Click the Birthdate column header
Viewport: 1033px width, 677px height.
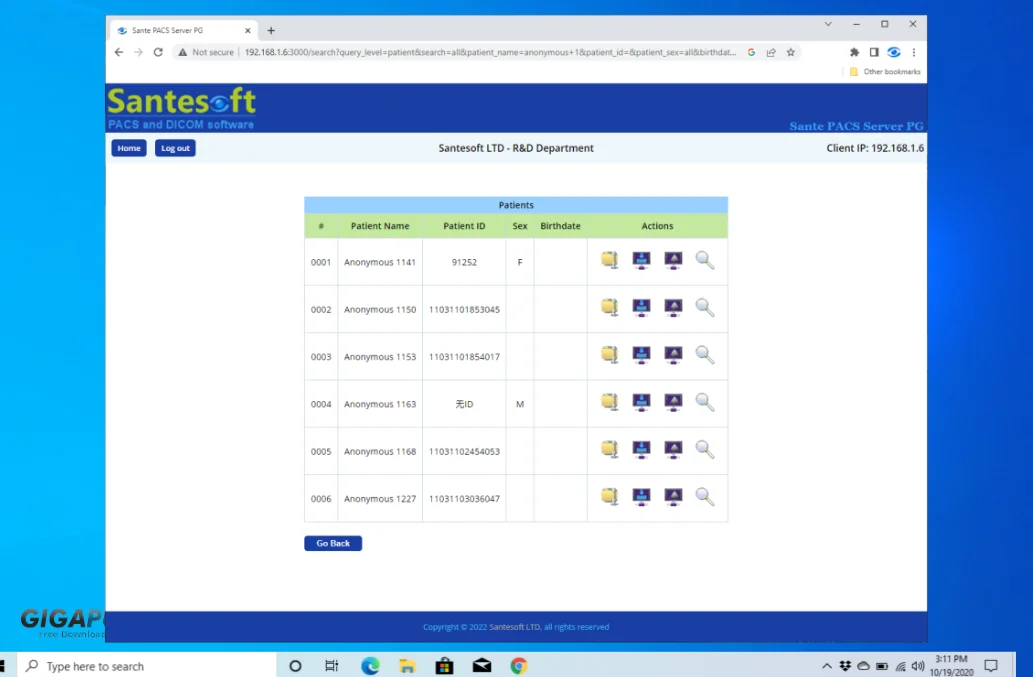click(560, 226)
